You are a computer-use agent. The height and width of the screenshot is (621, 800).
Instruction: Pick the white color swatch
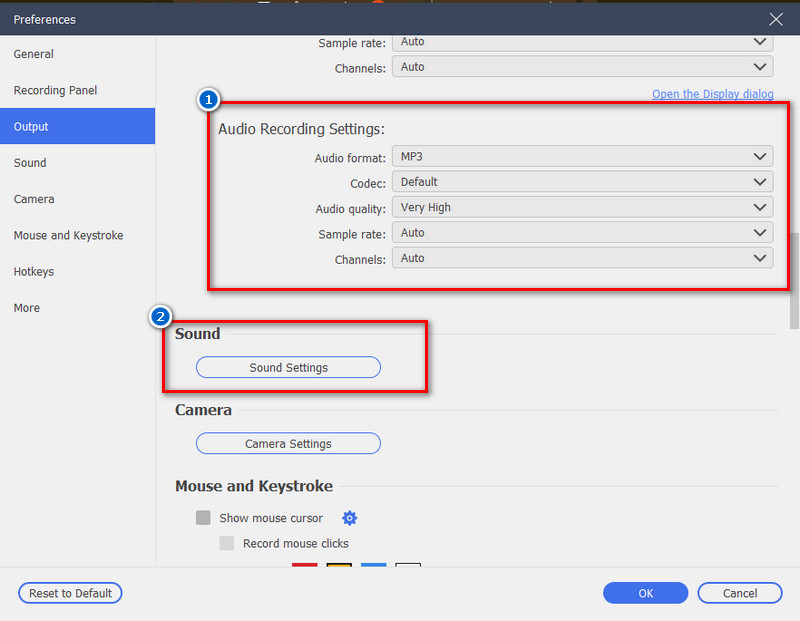click(408, 565)
